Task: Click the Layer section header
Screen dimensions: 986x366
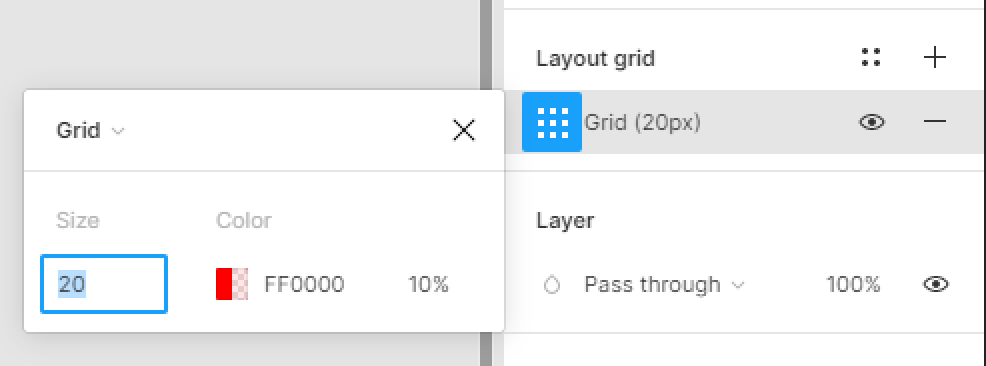Action: pos(565,221)
